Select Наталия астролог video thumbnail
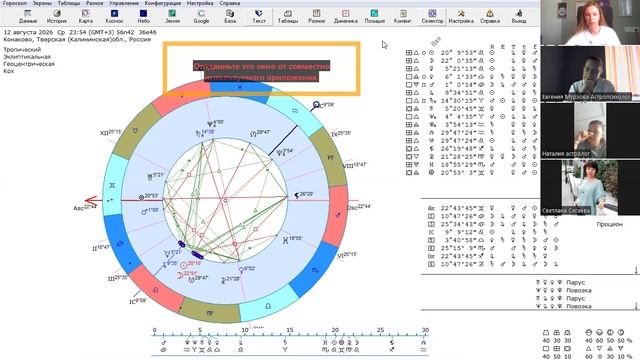The image size is (640, 360). [590, 131]
